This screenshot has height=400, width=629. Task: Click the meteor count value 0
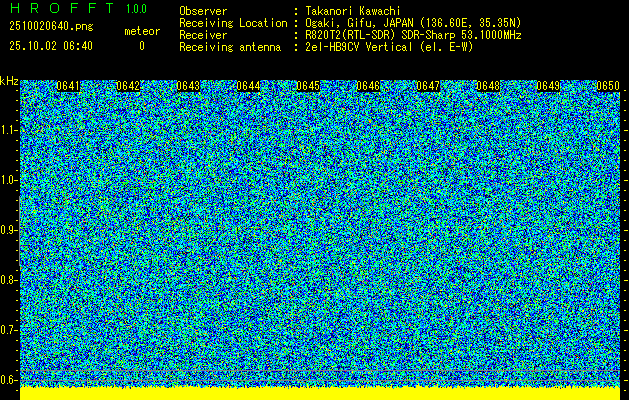[x=142, y=46]
